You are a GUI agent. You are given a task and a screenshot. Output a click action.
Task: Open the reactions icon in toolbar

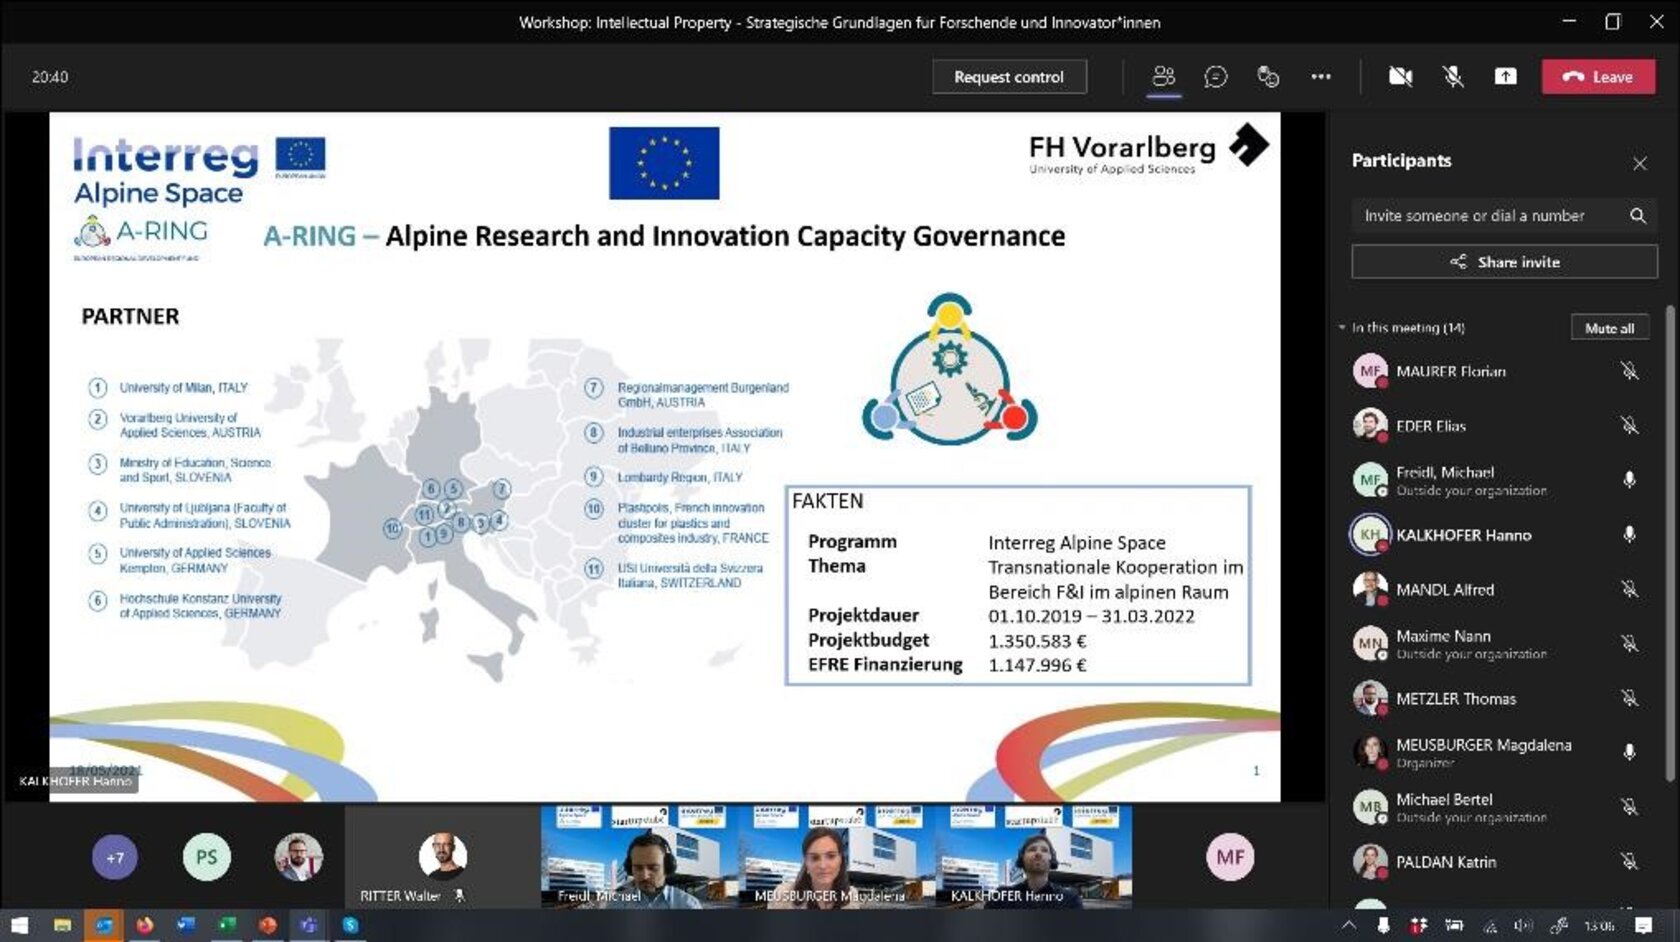1268,77
